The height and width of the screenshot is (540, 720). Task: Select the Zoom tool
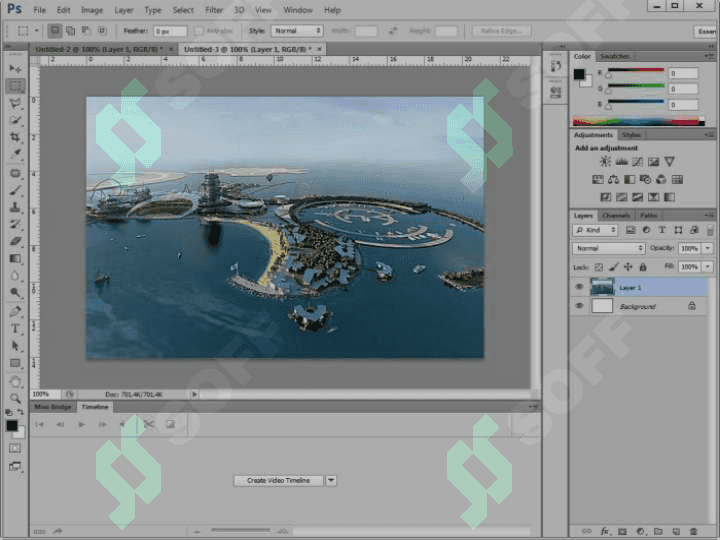point(15,398)
